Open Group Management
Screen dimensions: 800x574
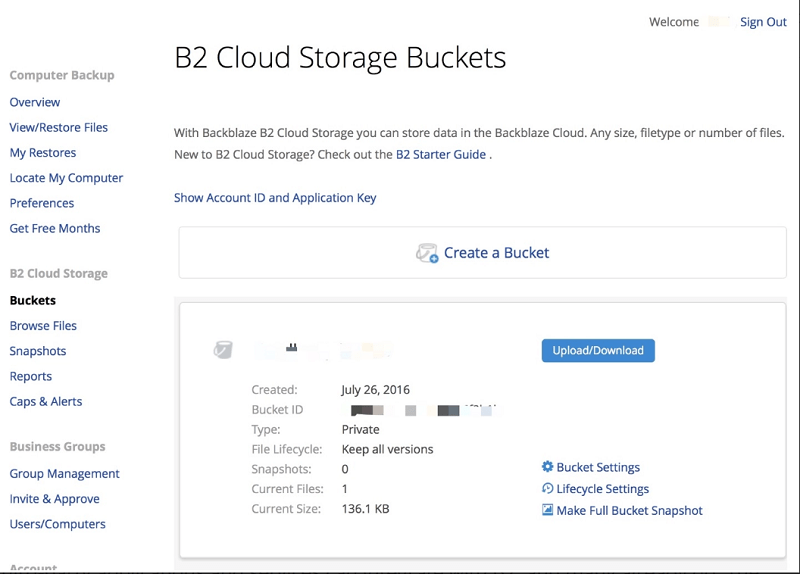64,473
